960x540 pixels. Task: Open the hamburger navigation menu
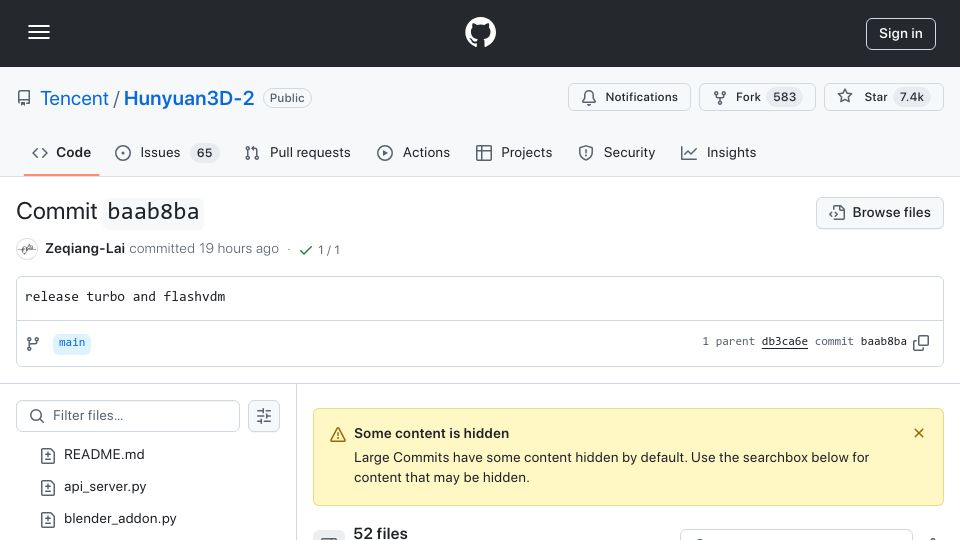(x=39, y=32)
